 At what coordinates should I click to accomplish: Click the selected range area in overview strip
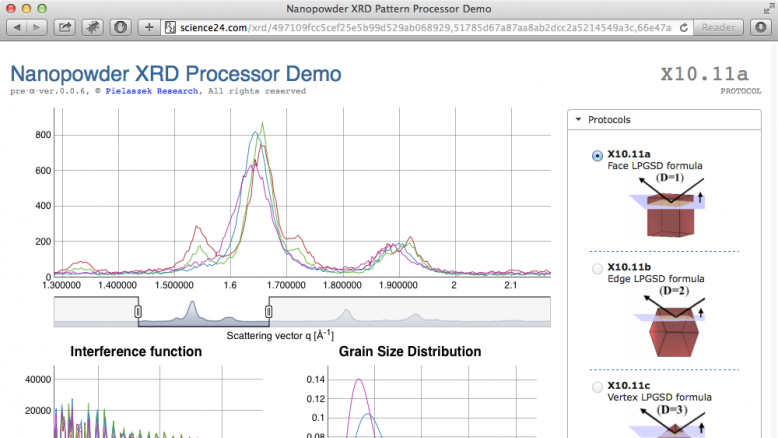point(203,312)
